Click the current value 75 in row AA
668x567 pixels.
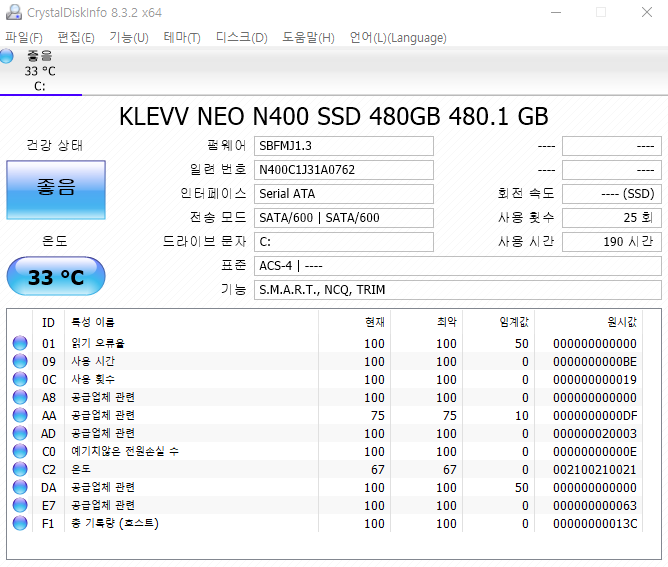[377, 415]
